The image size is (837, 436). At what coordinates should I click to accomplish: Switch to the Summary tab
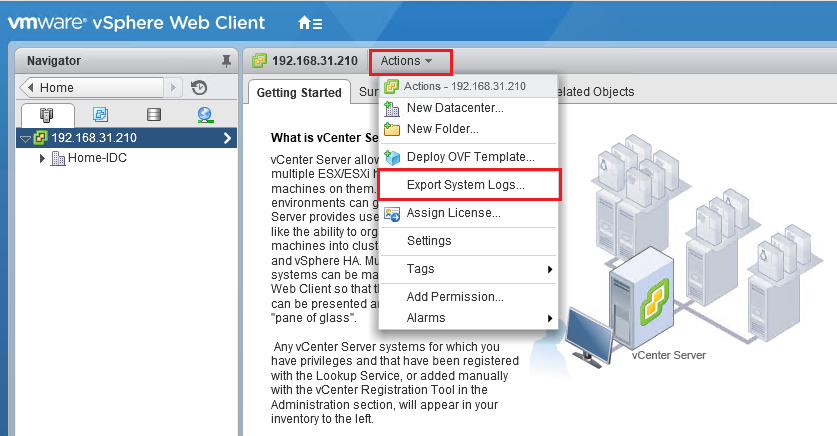[368, 92]
